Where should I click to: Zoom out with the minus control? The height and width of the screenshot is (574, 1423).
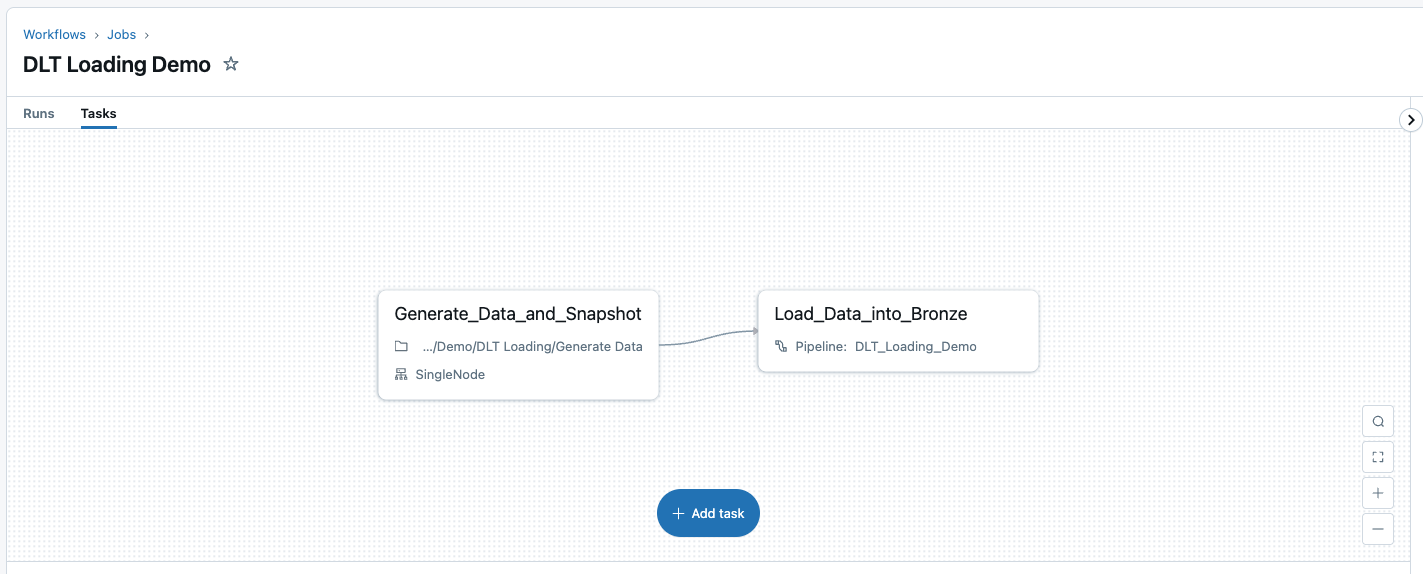point(1378,529)
